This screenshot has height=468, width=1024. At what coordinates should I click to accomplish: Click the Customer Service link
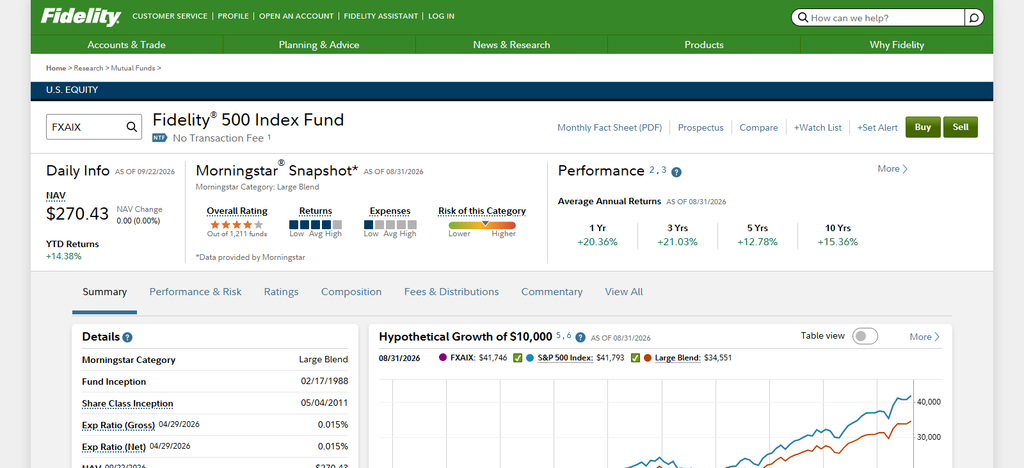(170, 16)
